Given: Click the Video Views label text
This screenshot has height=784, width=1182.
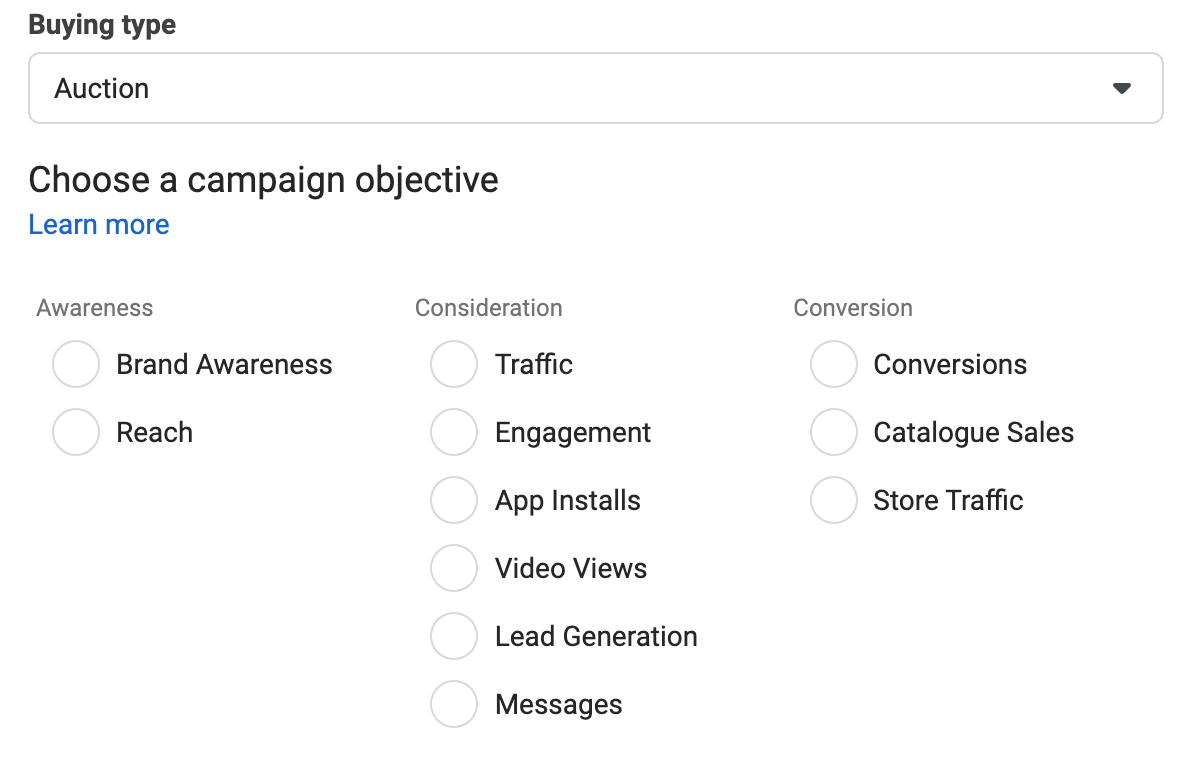Looking at the screenshot, I should (571, 569).
